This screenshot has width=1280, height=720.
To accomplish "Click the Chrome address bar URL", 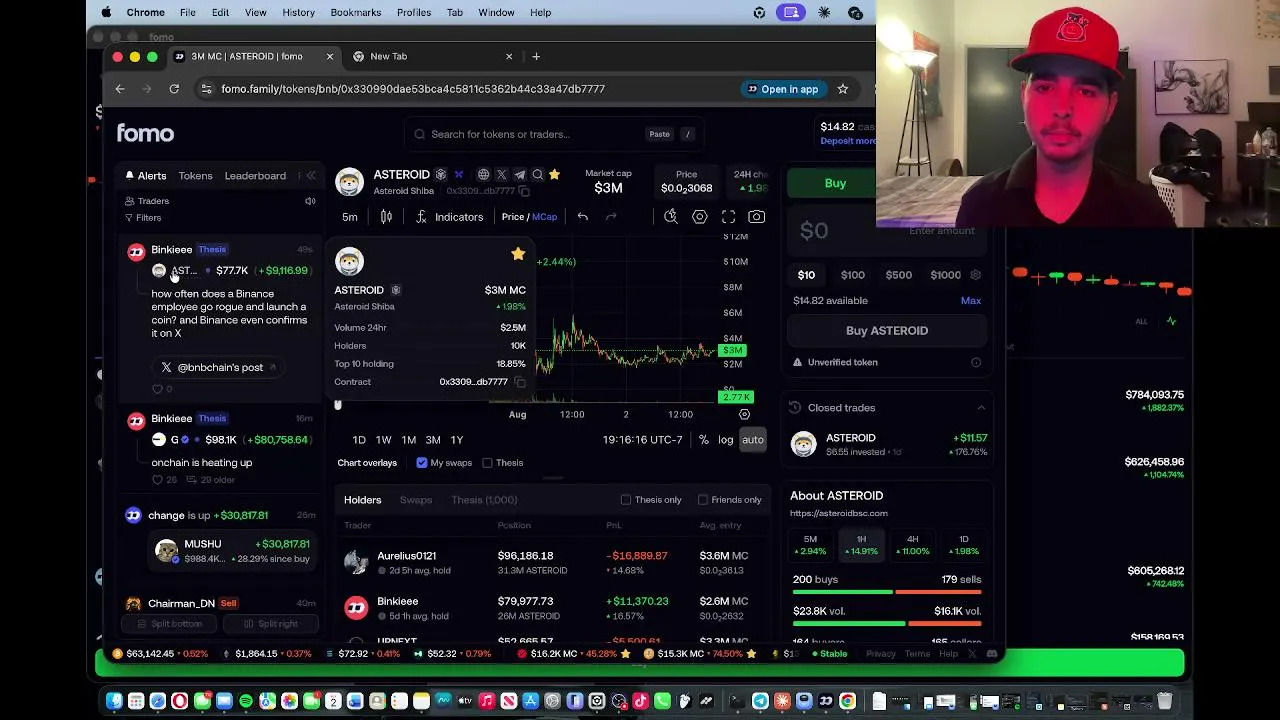I will 413,89.
